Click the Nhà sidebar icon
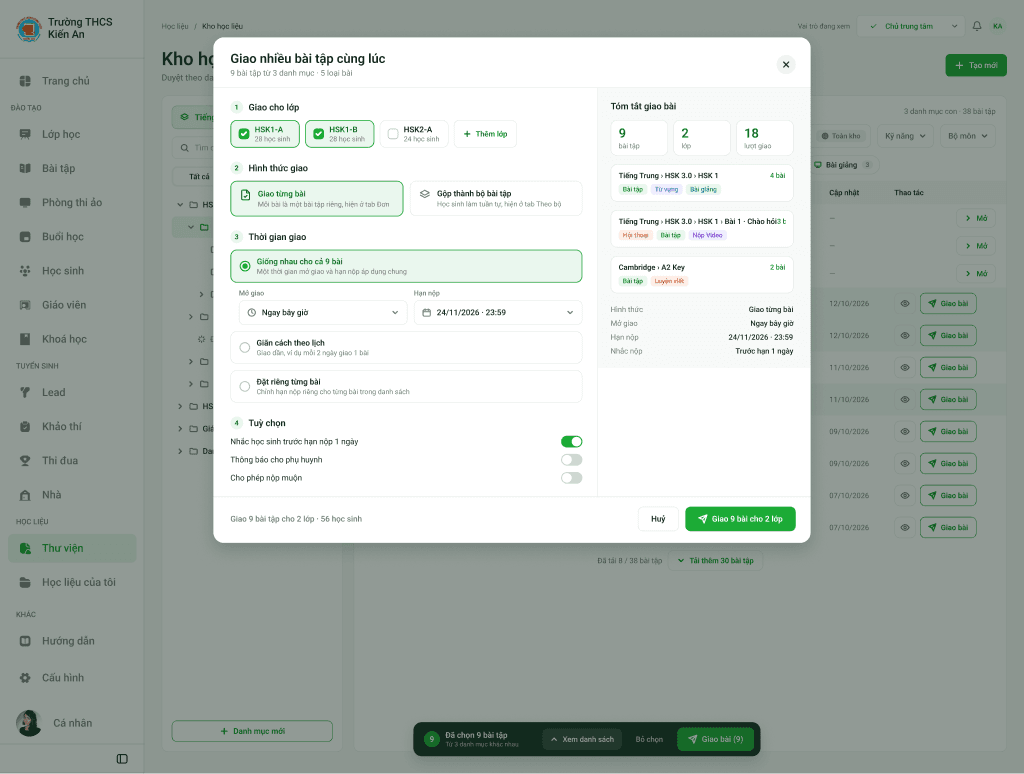Screen dimensions: 1024x774 pos(25,495)
